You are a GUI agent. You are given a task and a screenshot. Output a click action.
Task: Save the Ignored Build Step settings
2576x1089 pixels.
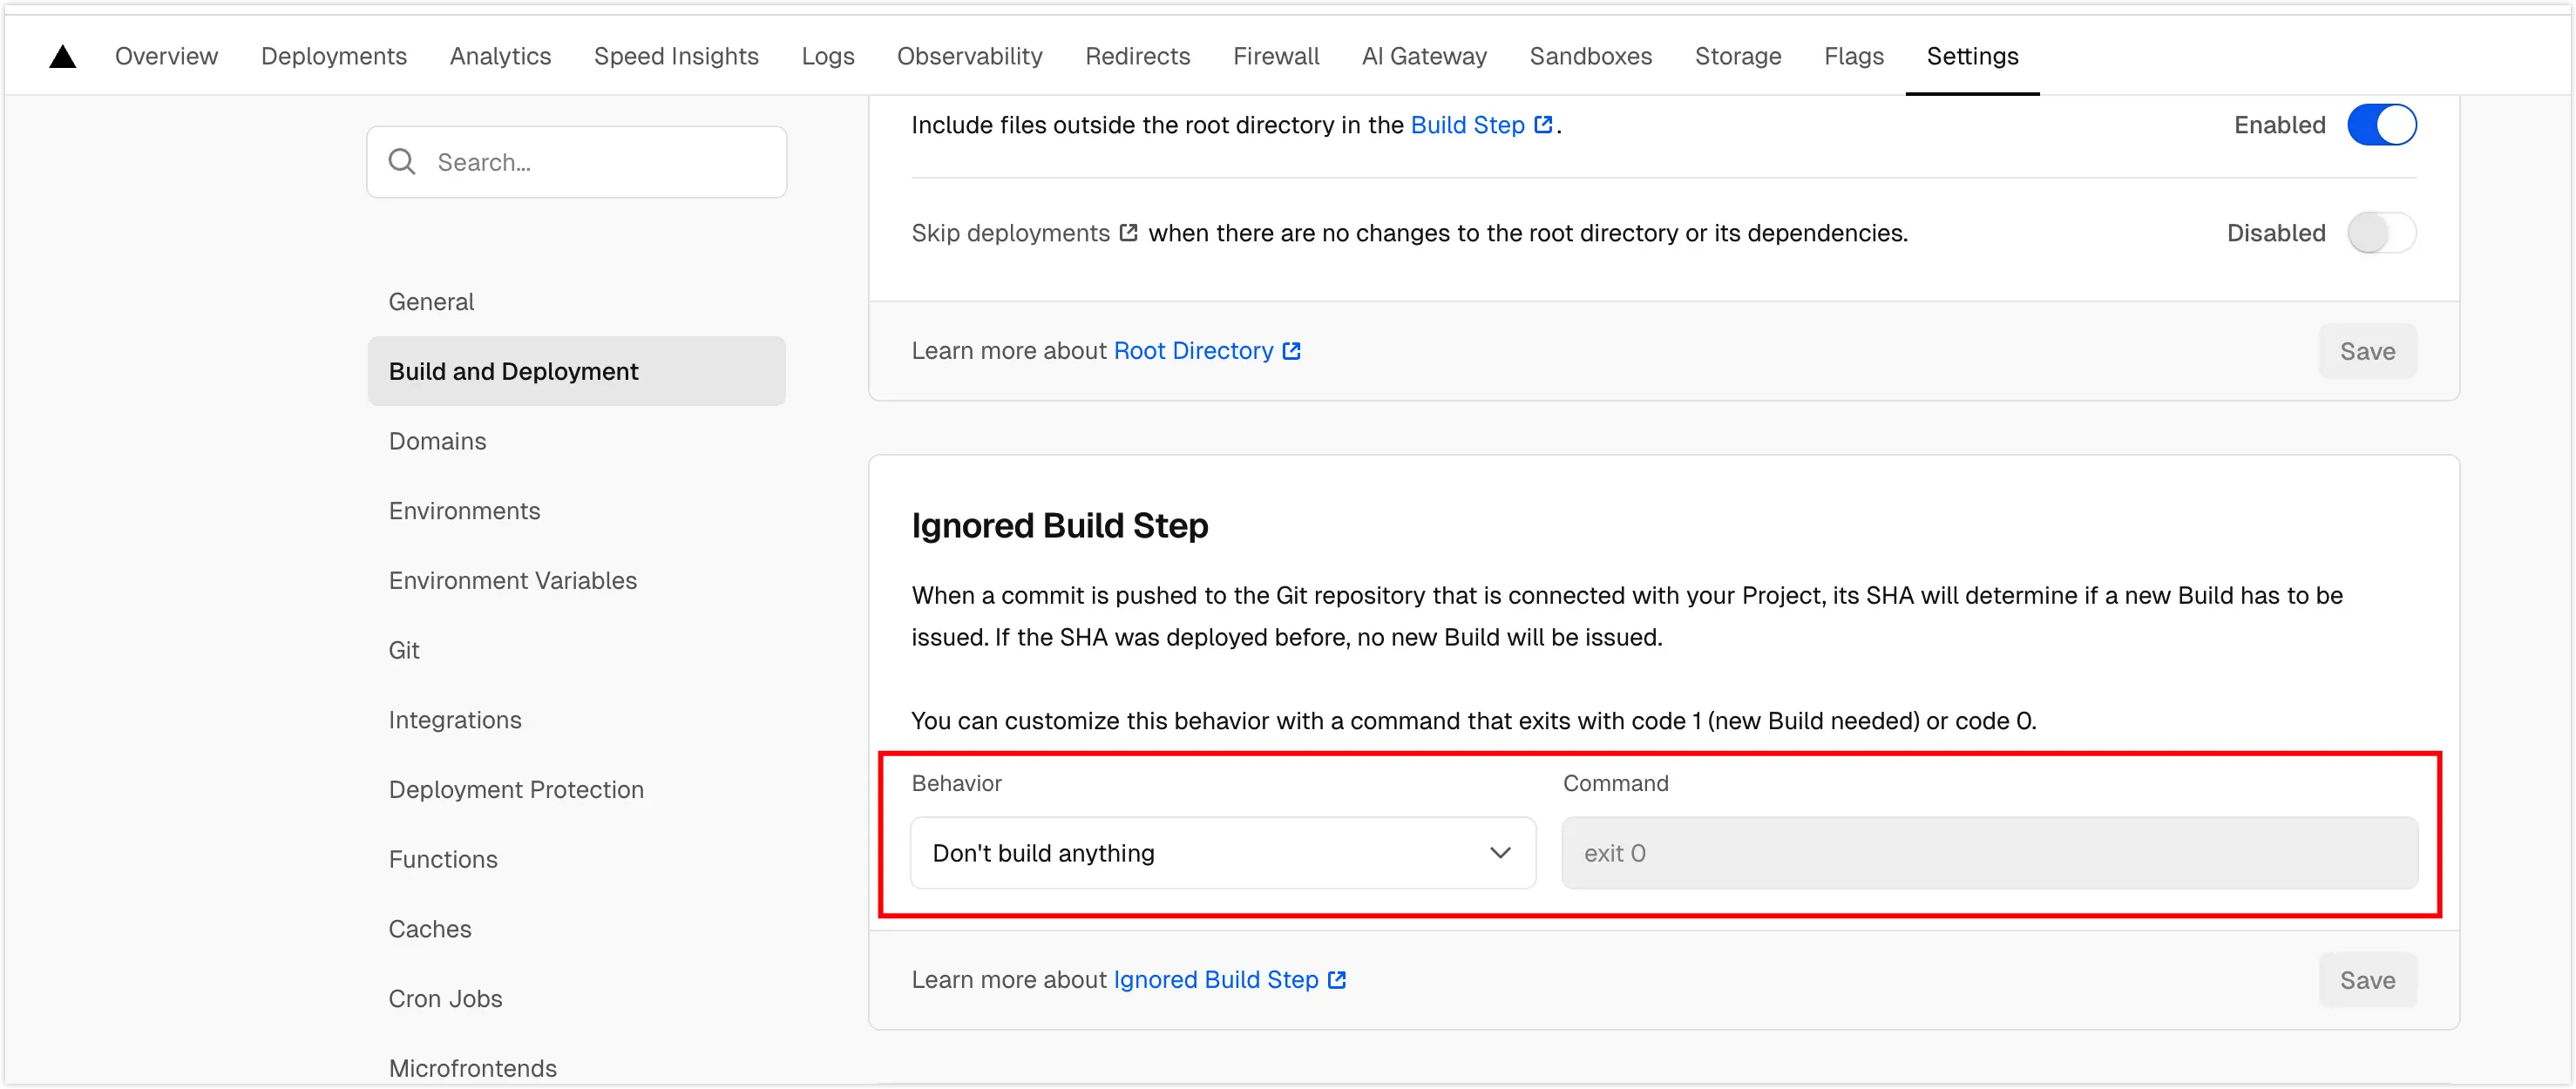(x=2367, y=980)
